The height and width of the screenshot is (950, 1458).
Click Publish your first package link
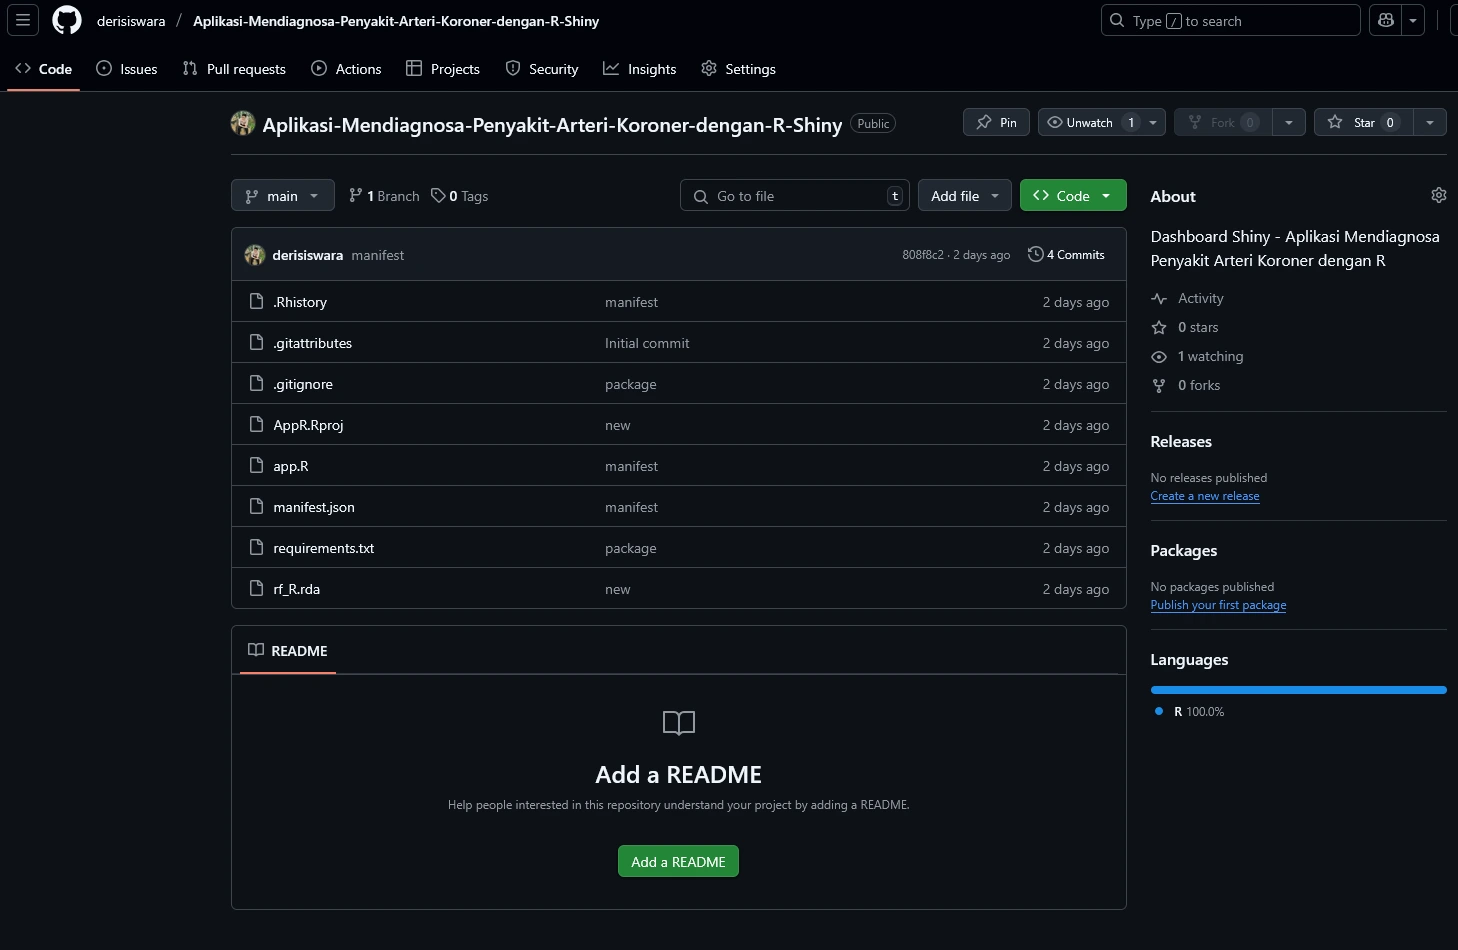pyautogui.click(x=1218, y=605)
